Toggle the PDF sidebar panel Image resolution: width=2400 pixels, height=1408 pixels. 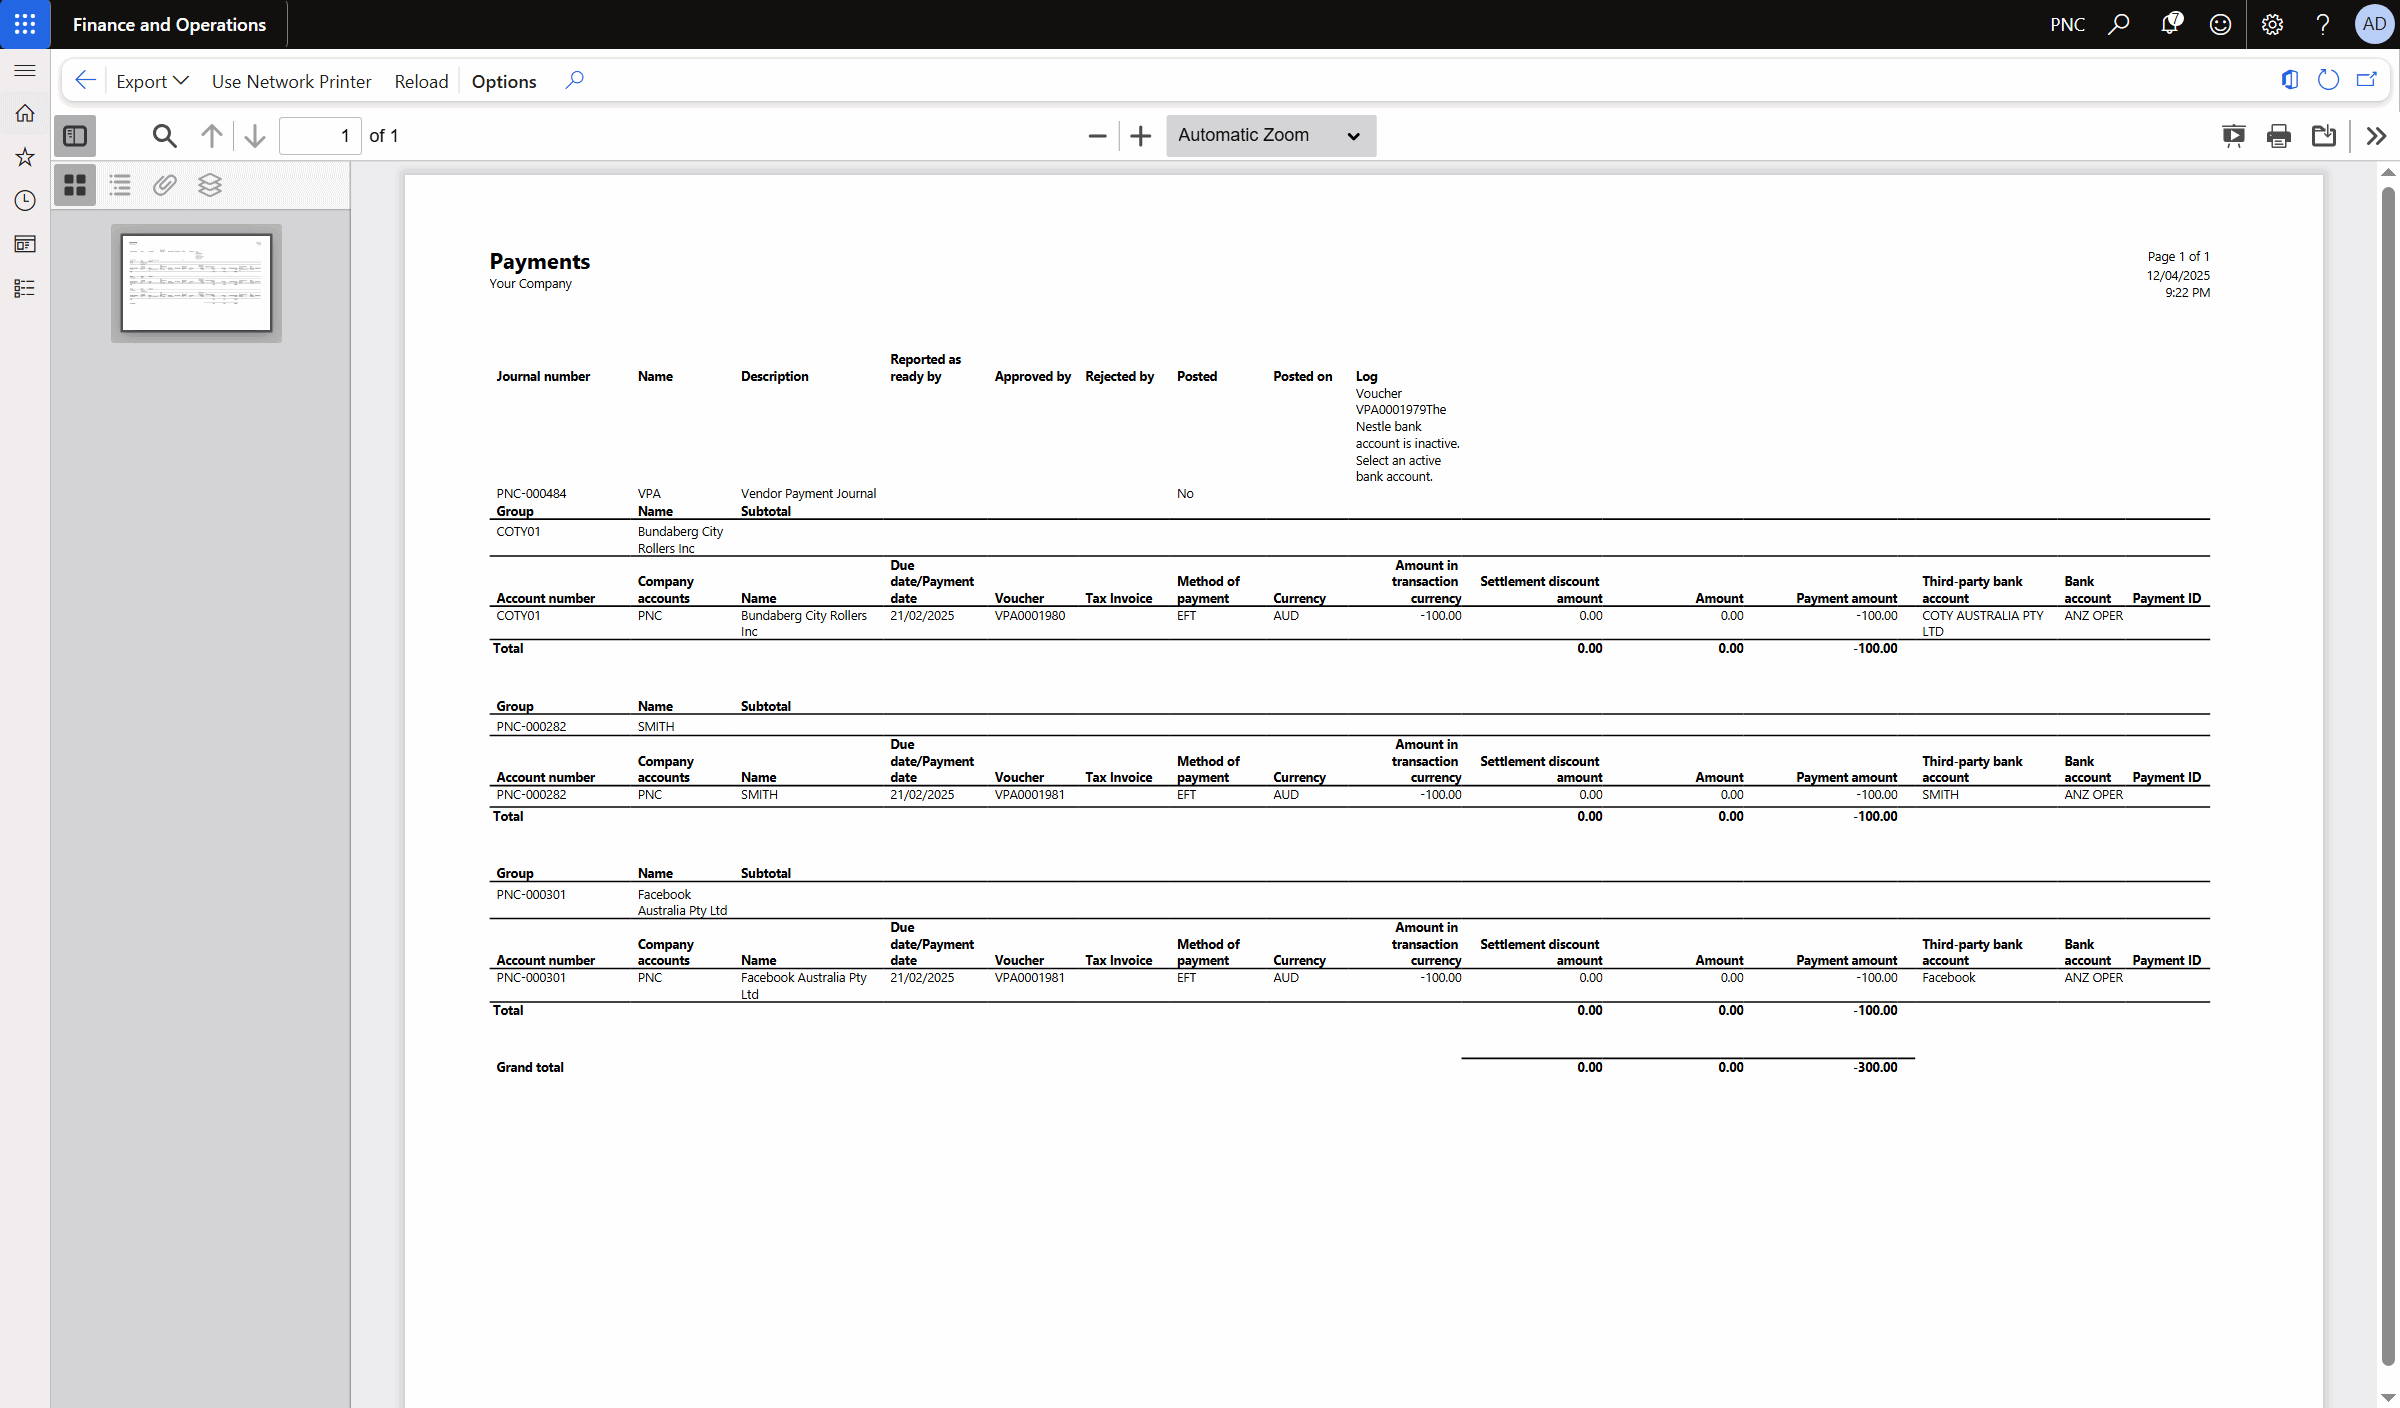(75, 136)
